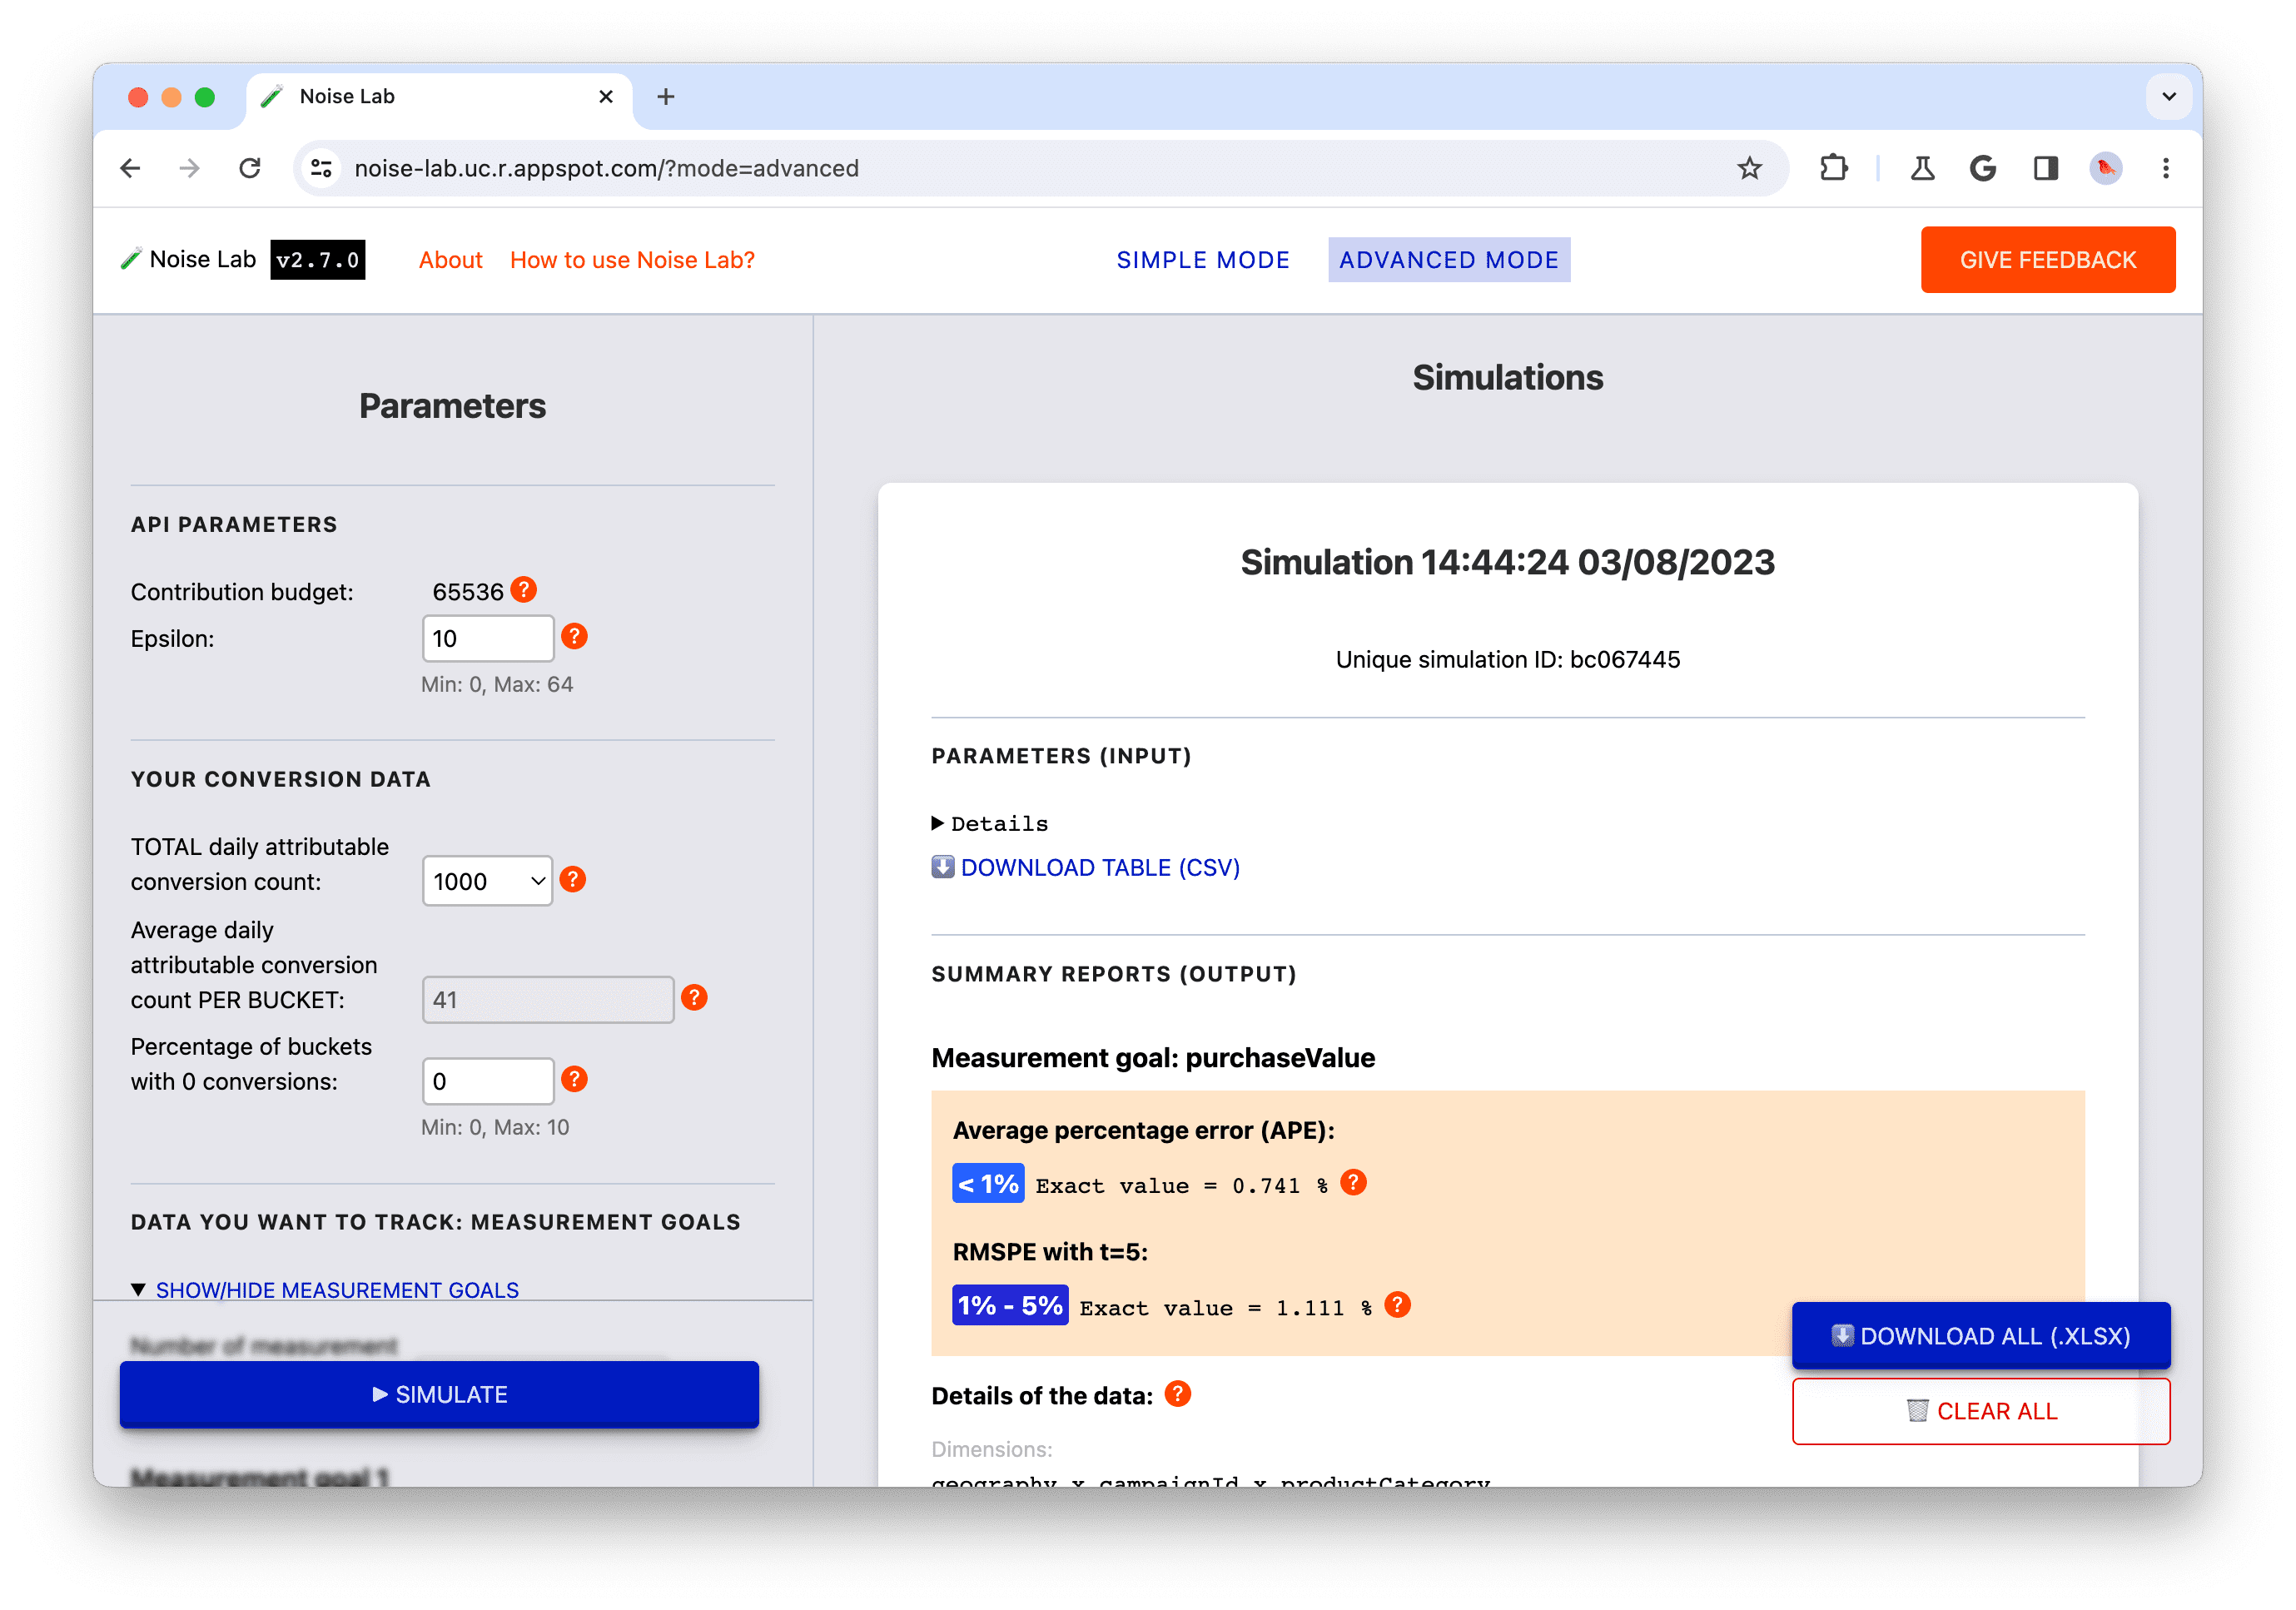Click DOWNLOAD ALL XLSX button
2296x1610 pixels.
(x=1979, y=1334)
